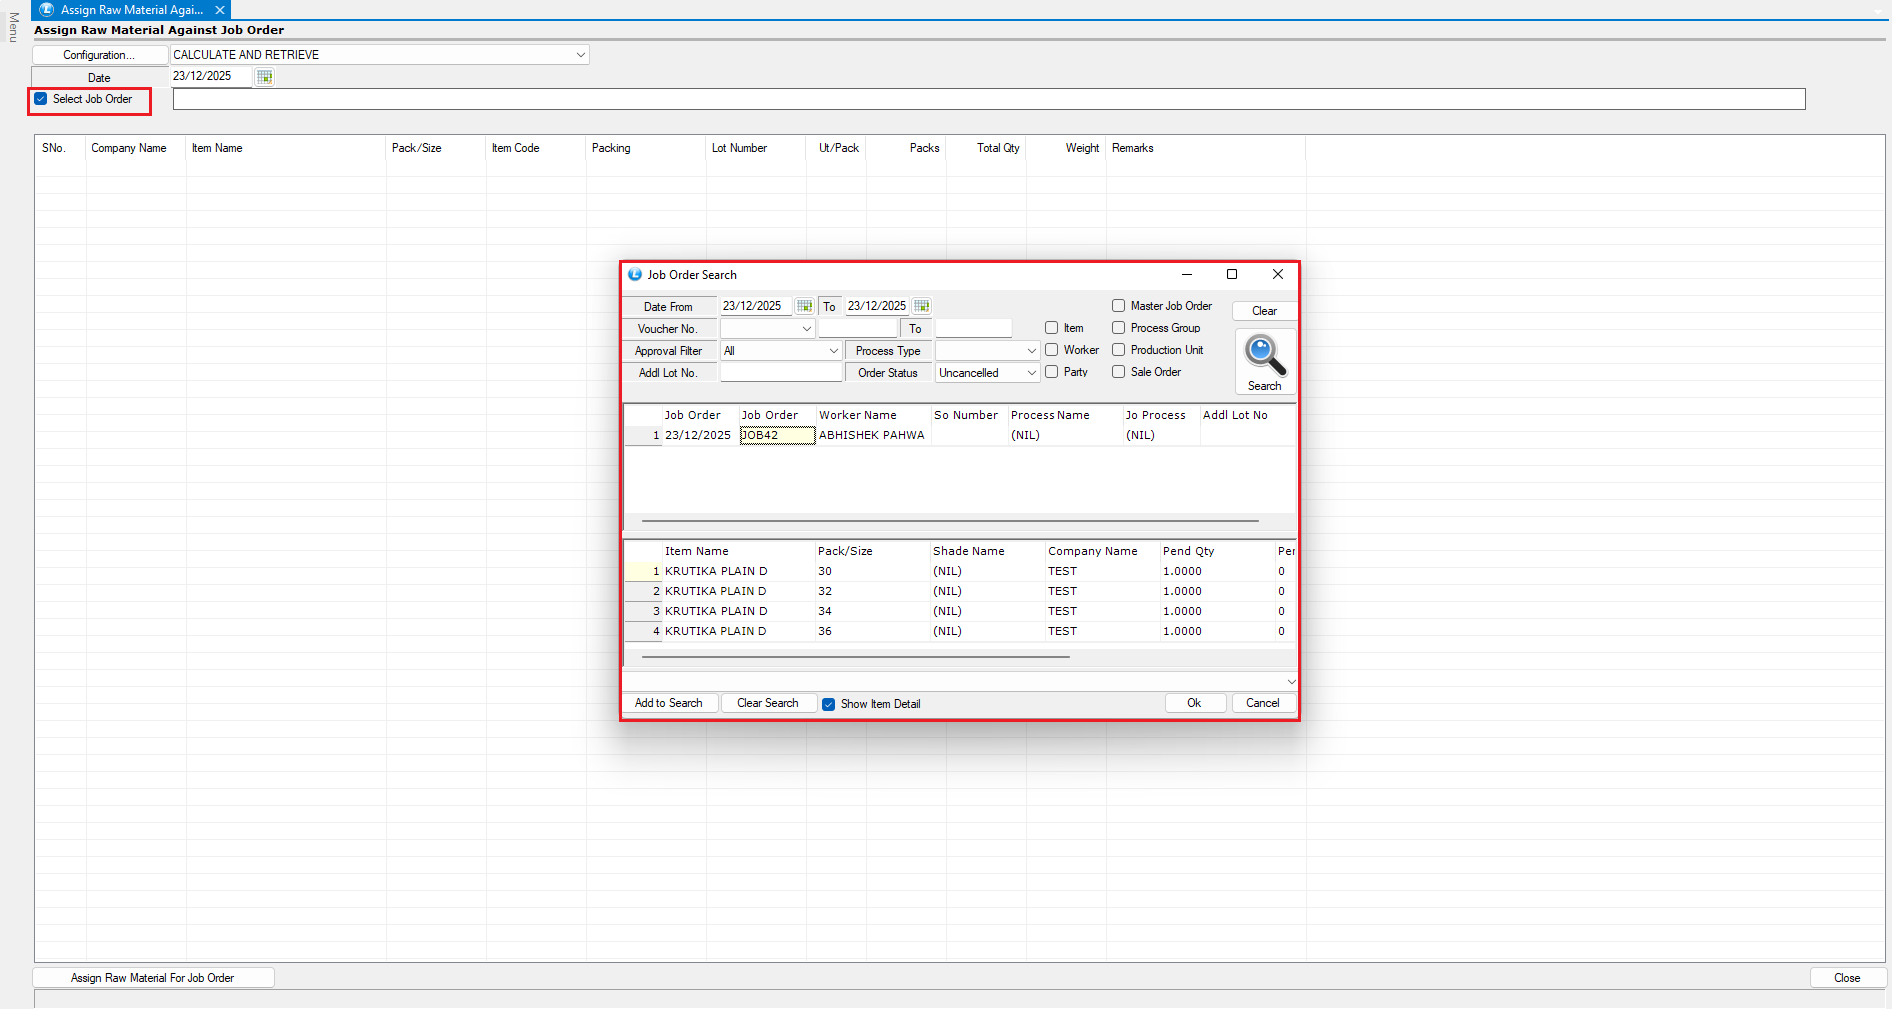
Task: Open main Date calendar picker icon
Action: pos(264,77)
